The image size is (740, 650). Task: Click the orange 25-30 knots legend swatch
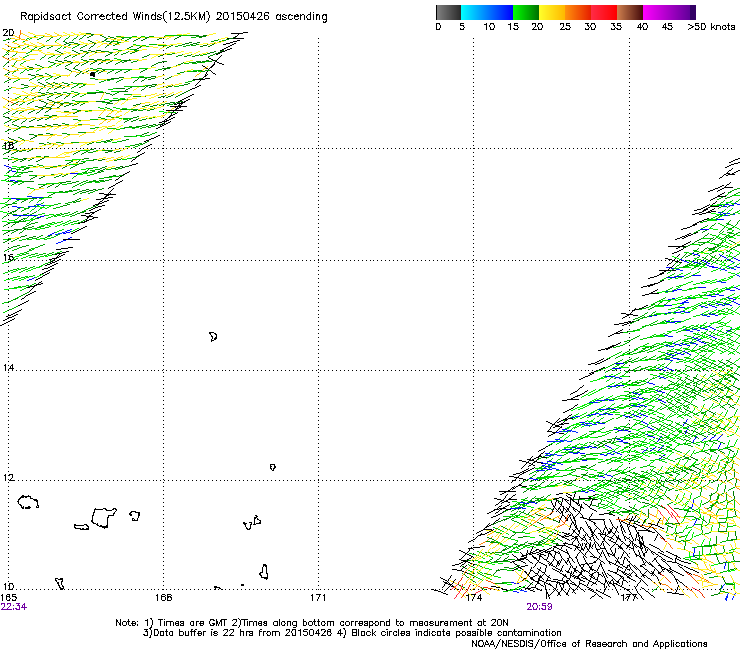point(578,12)
